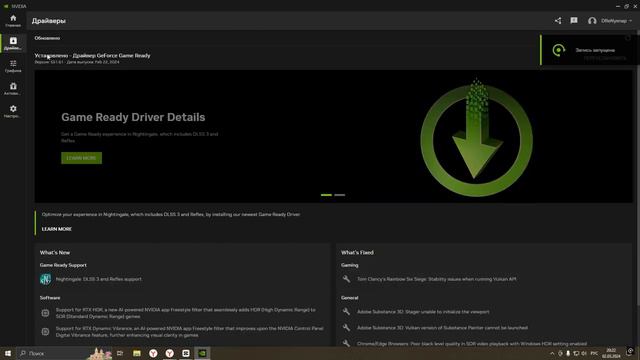Click 'Game Ready Driver Details' heading
The image size is (640, 360).
coord(133,117)
